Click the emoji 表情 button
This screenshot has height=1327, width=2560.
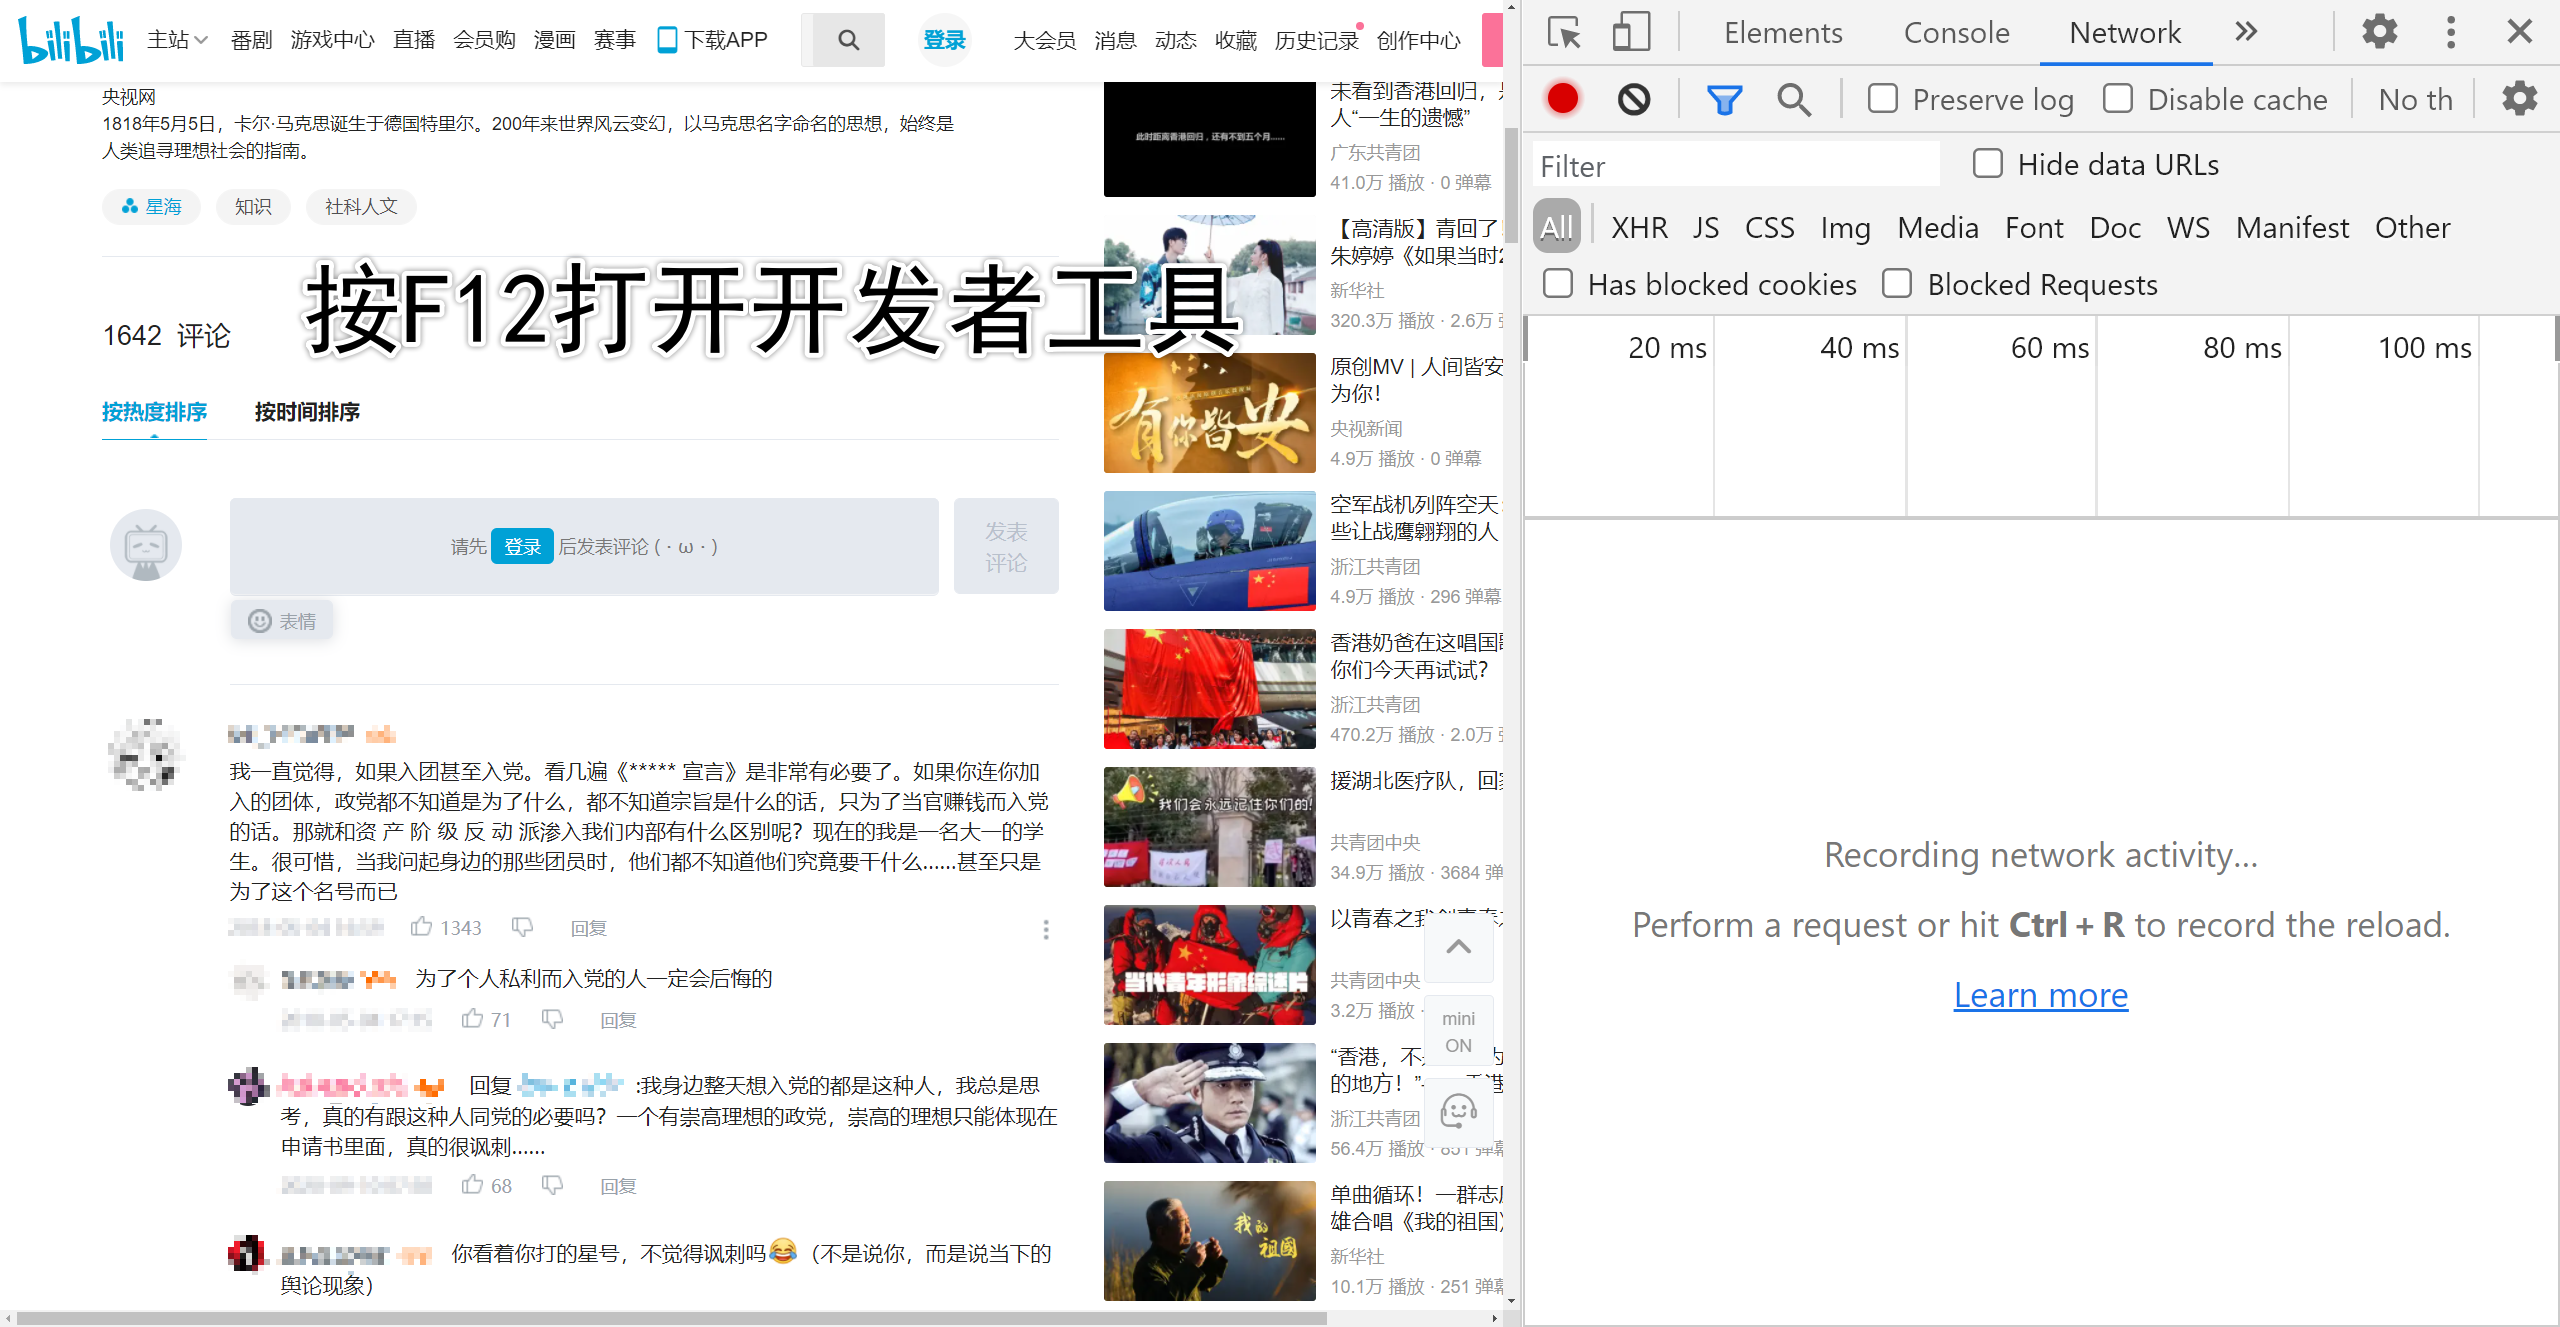click(x=282, y=621)
